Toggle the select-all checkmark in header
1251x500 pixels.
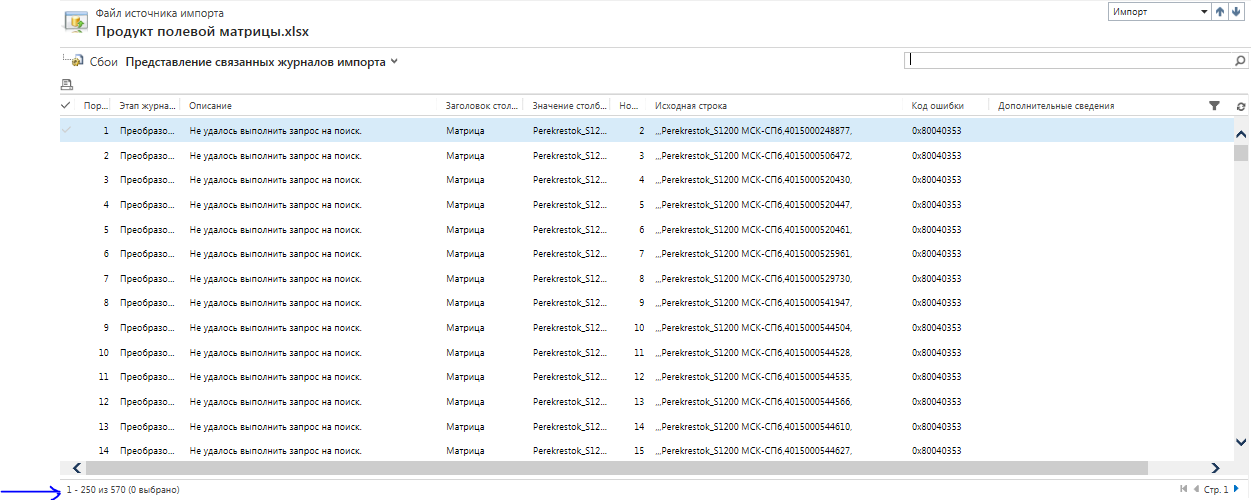pyautogui.click(x=66, y=105)
